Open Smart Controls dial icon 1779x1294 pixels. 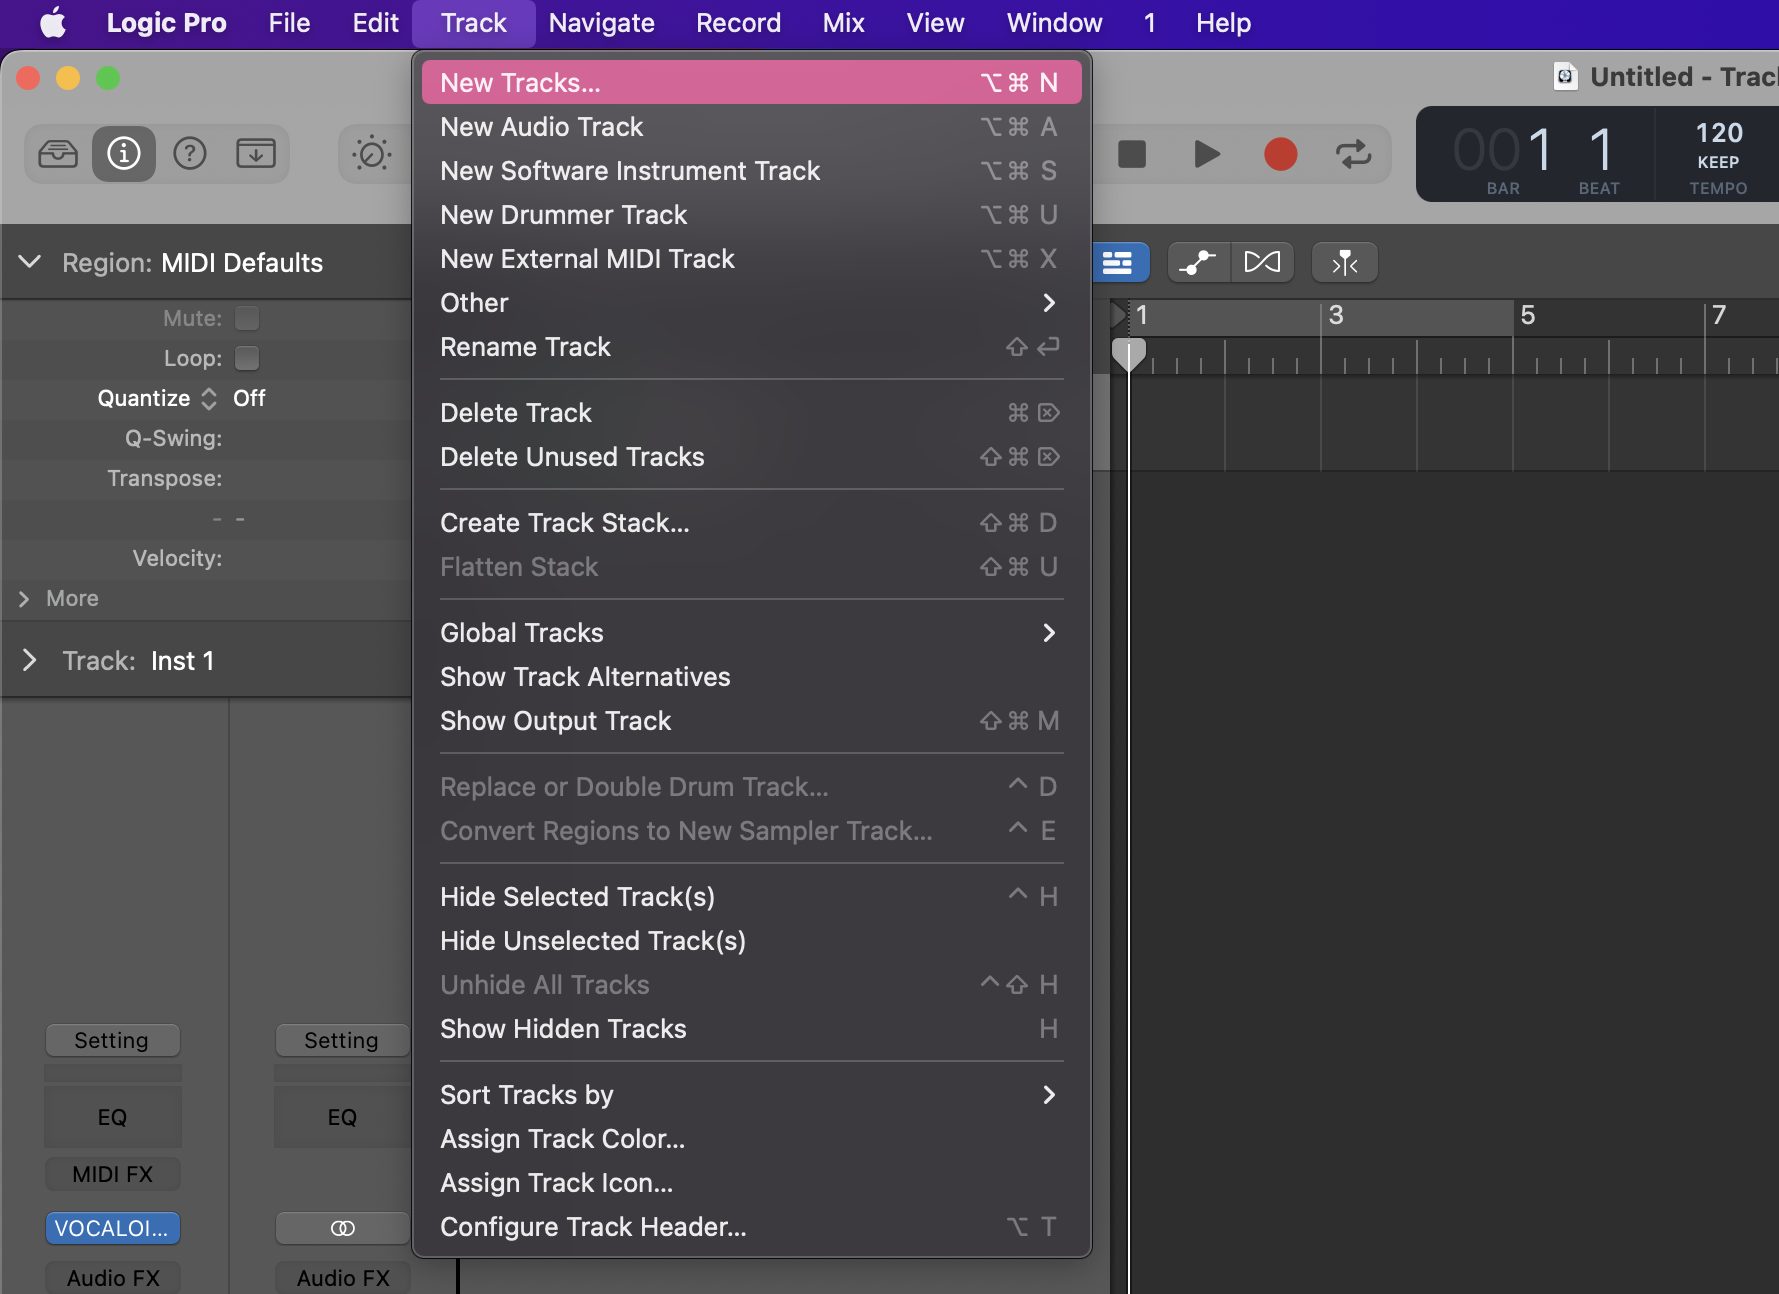click(x=369, y=153)
